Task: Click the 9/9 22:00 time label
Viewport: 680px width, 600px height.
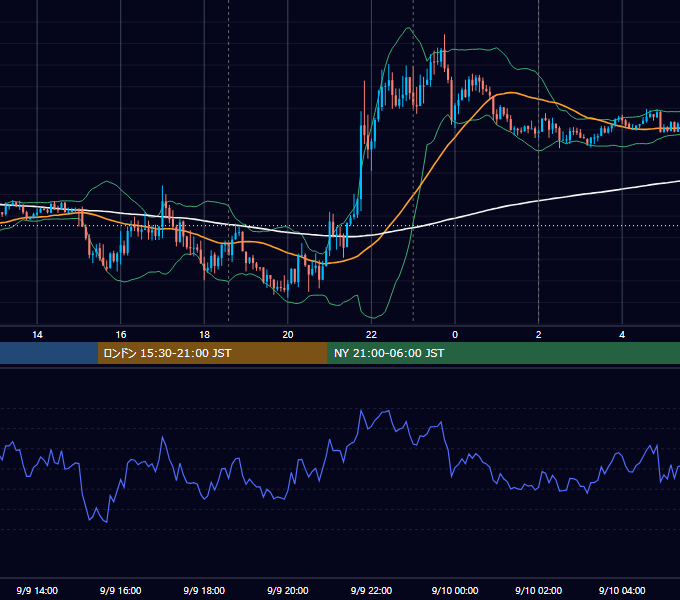Action: pyautogui.click(x=371, y=590)
